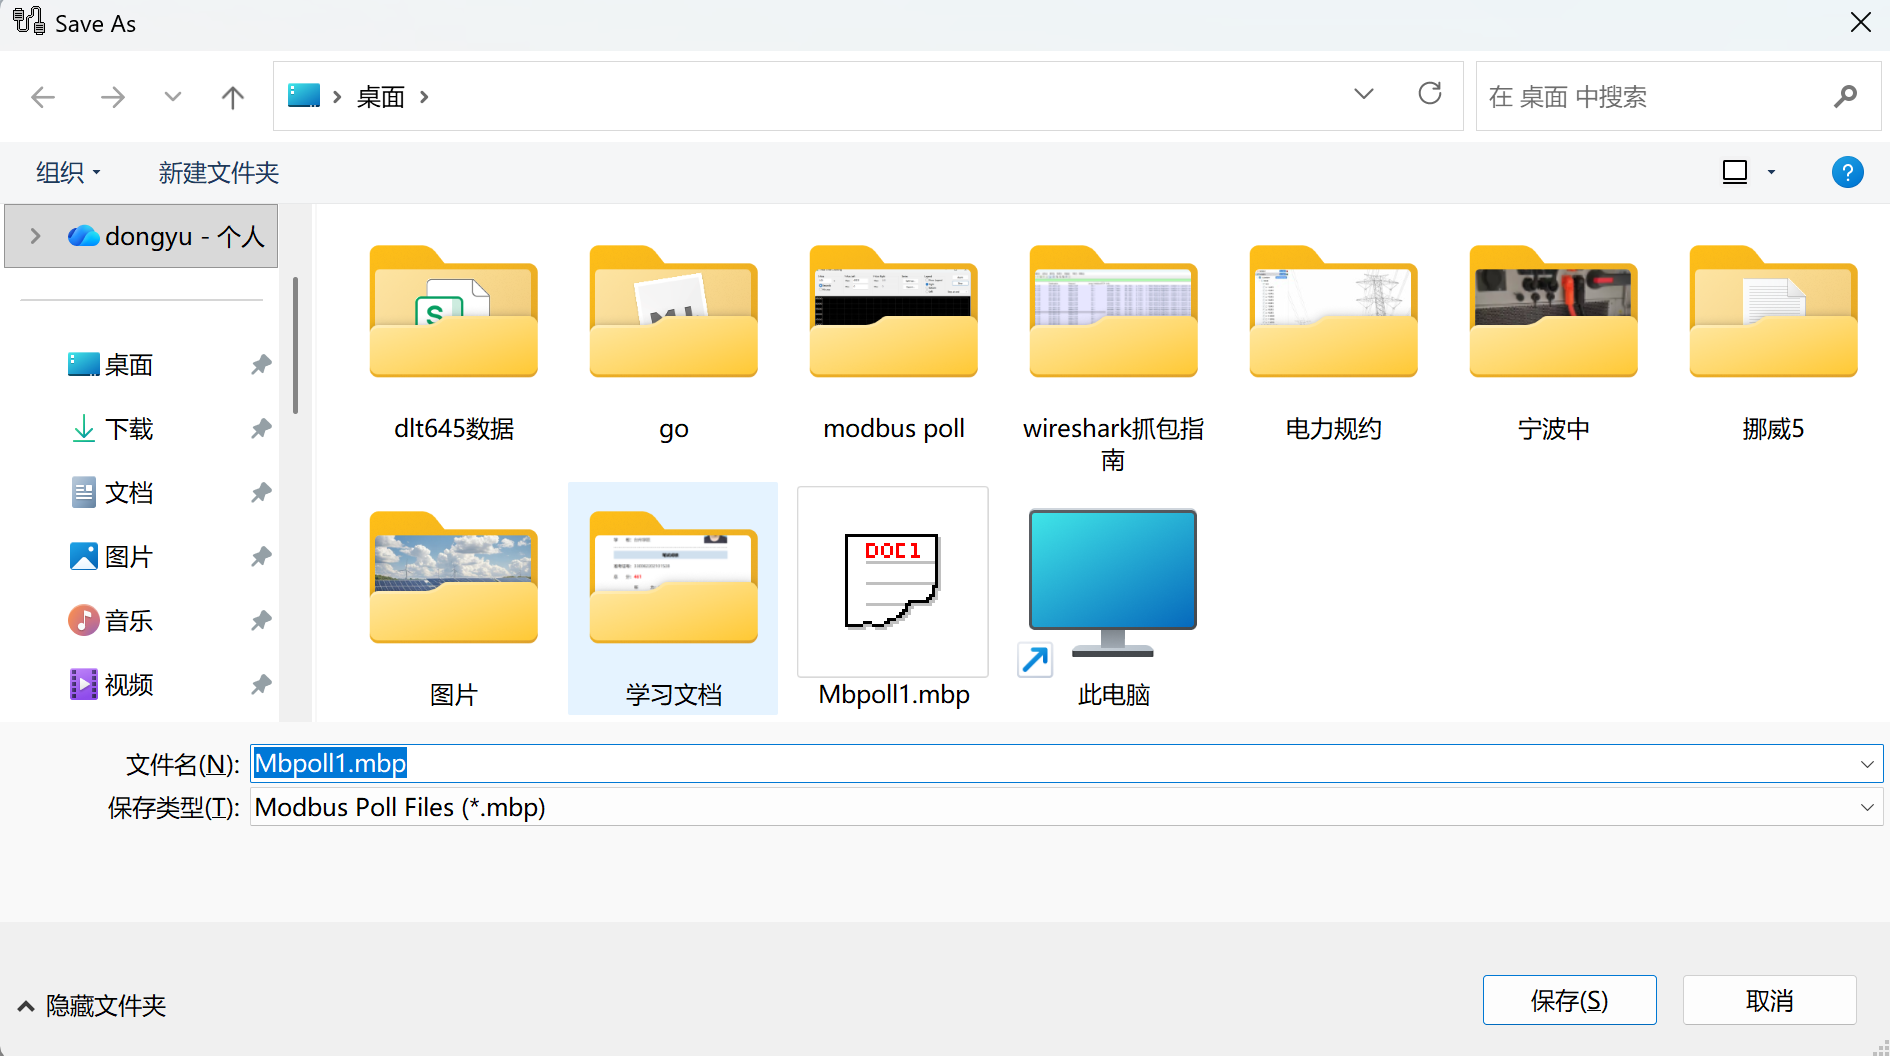Viewport: 1890px width, 1056px height.
Task: Click the 桌面 breadcrumb in address bar
Action: pos(381,97)
